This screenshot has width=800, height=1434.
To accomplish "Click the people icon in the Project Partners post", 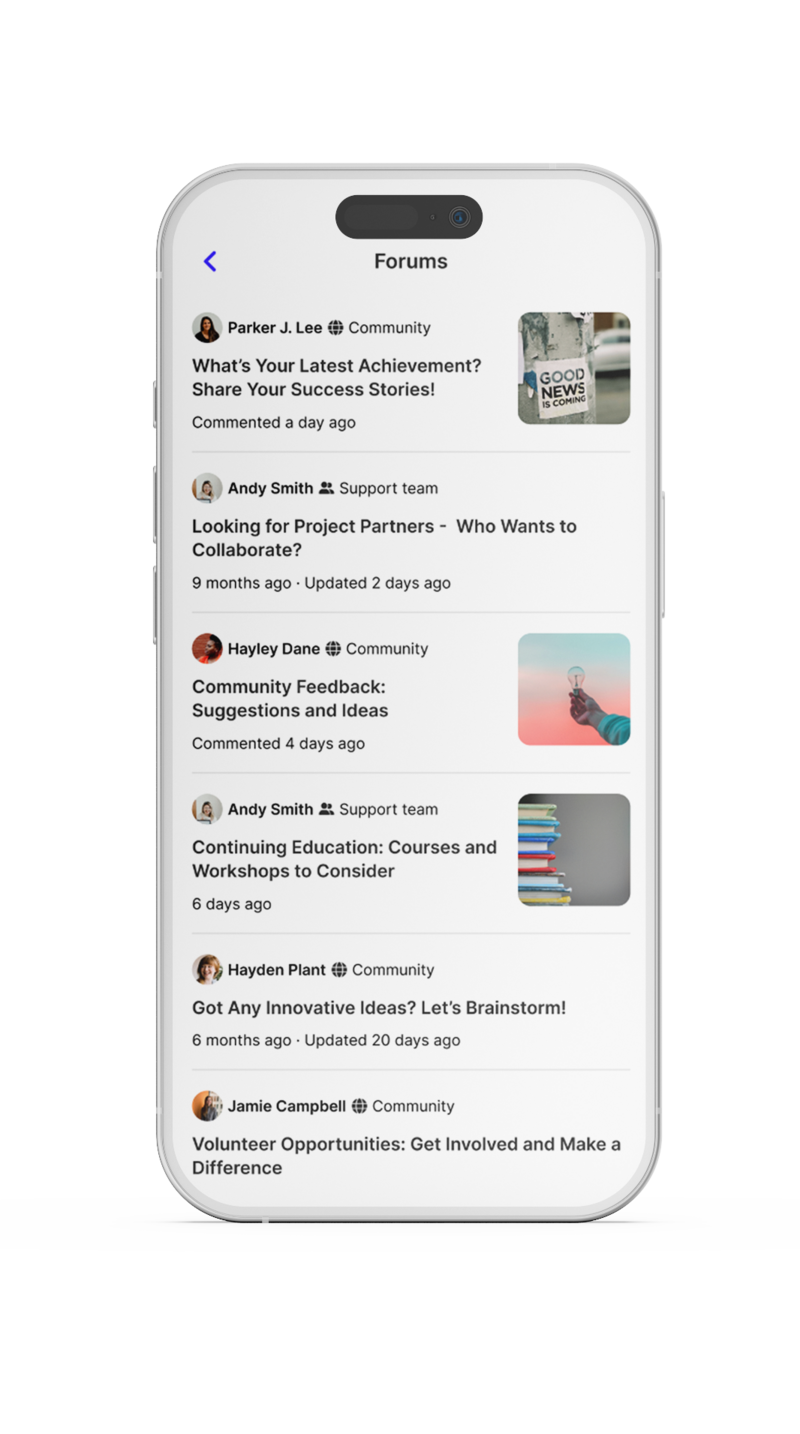I will [326, 489].
